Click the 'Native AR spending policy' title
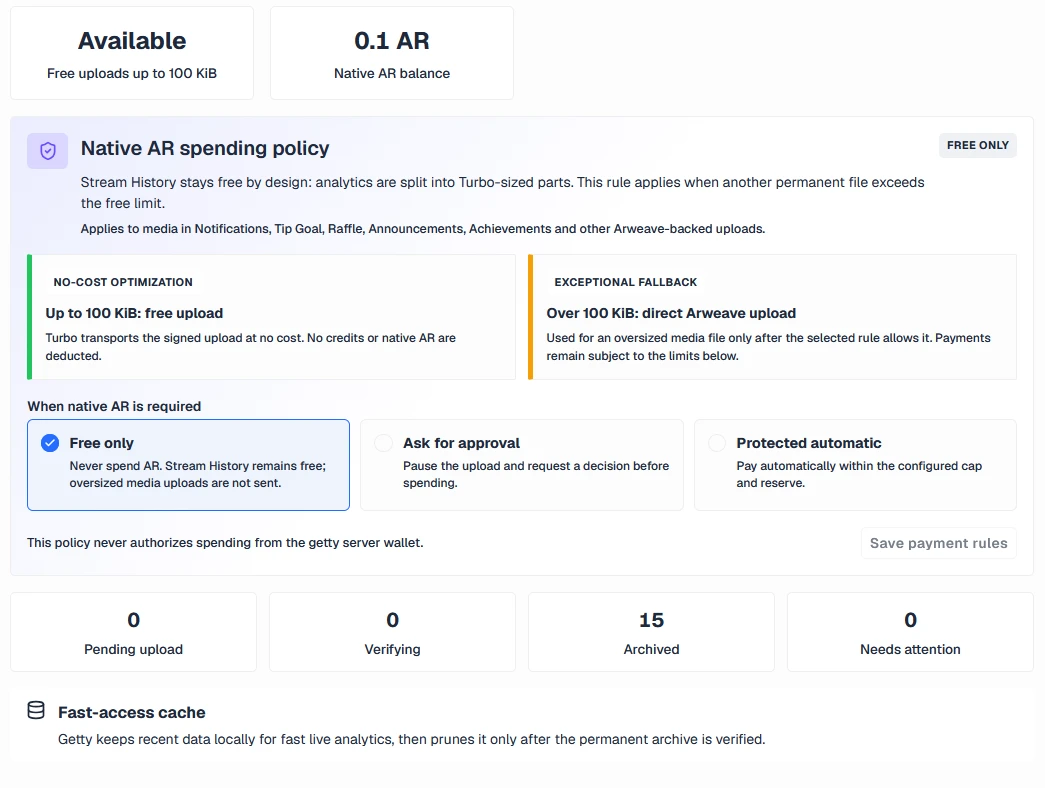This screenshot has width=1045, height=788. [x=205, y=148]
